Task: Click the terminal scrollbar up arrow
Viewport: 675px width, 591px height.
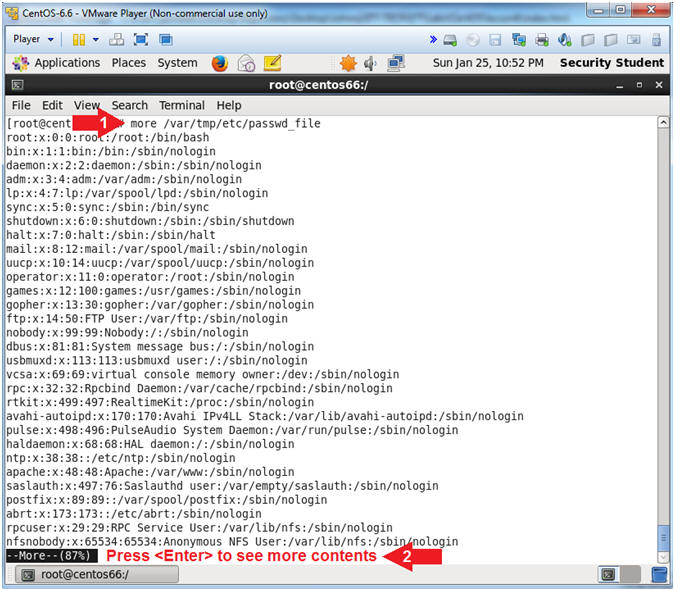Action: [x=663, y=123]
